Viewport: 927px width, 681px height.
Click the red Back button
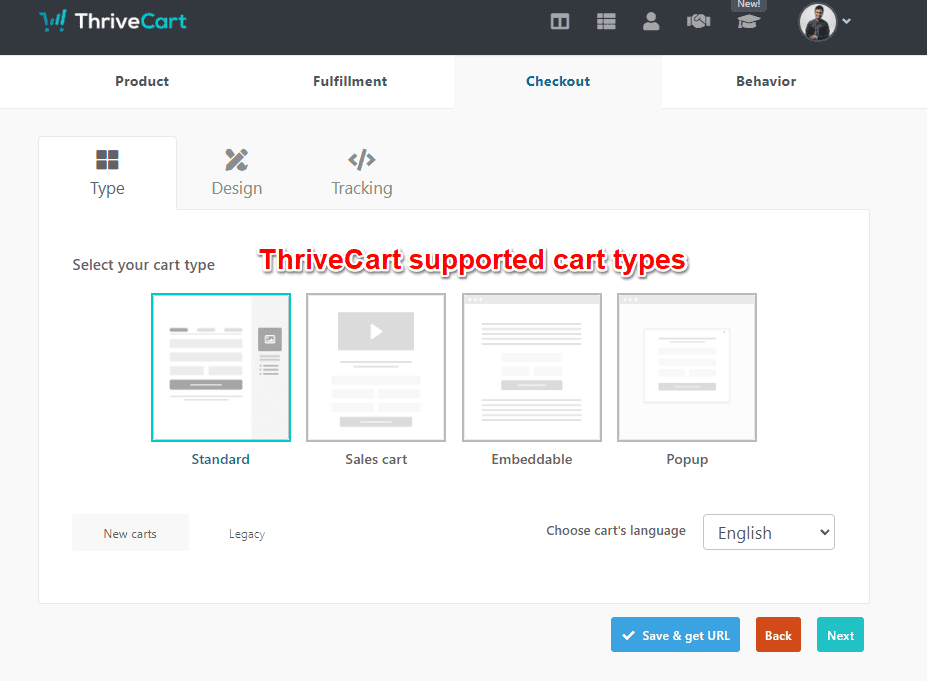tap(778, 635)
